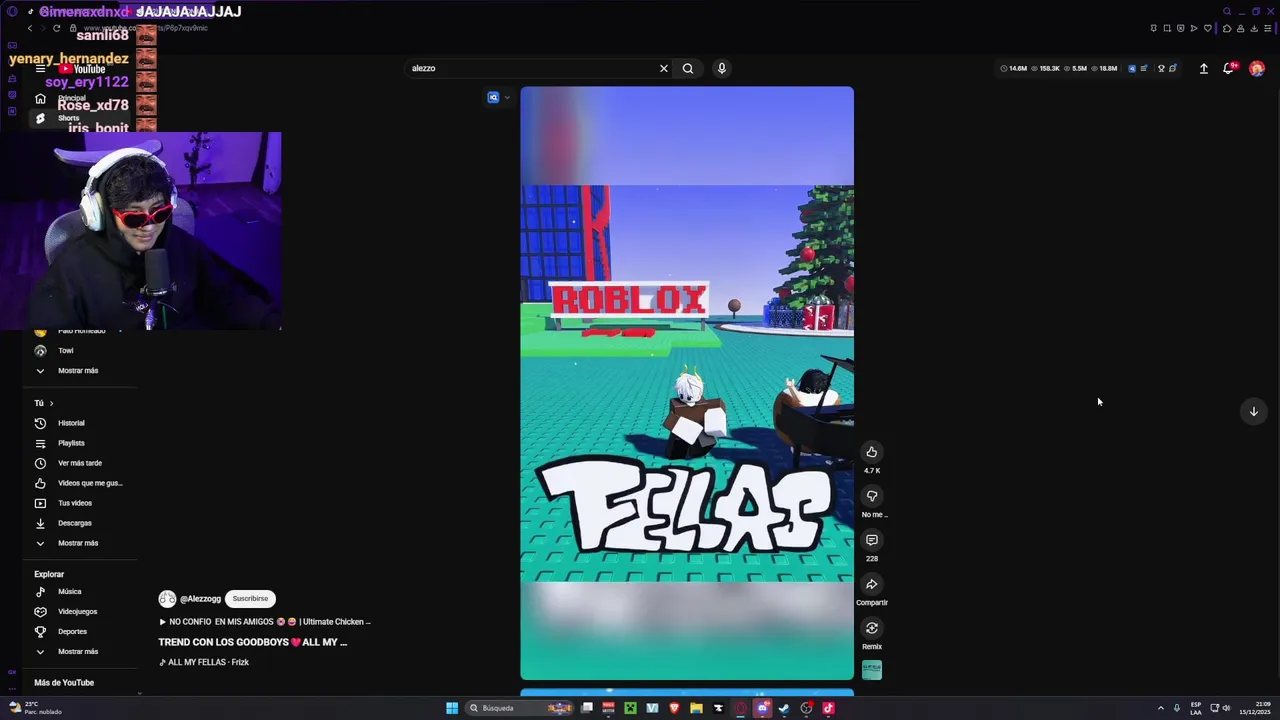Dislike the Short with thumbs-down icon
The width and height of the screenshot is (1280, 720).
coord(872,496)
